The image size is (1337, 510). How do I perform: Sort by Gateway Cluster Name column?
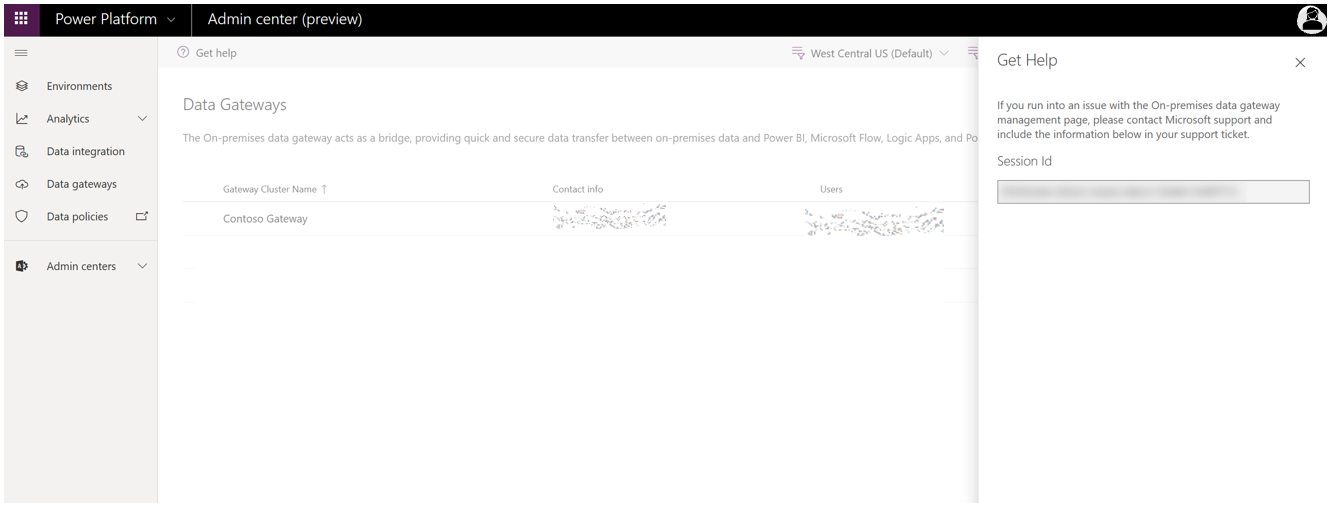click(x=270, y=189)
